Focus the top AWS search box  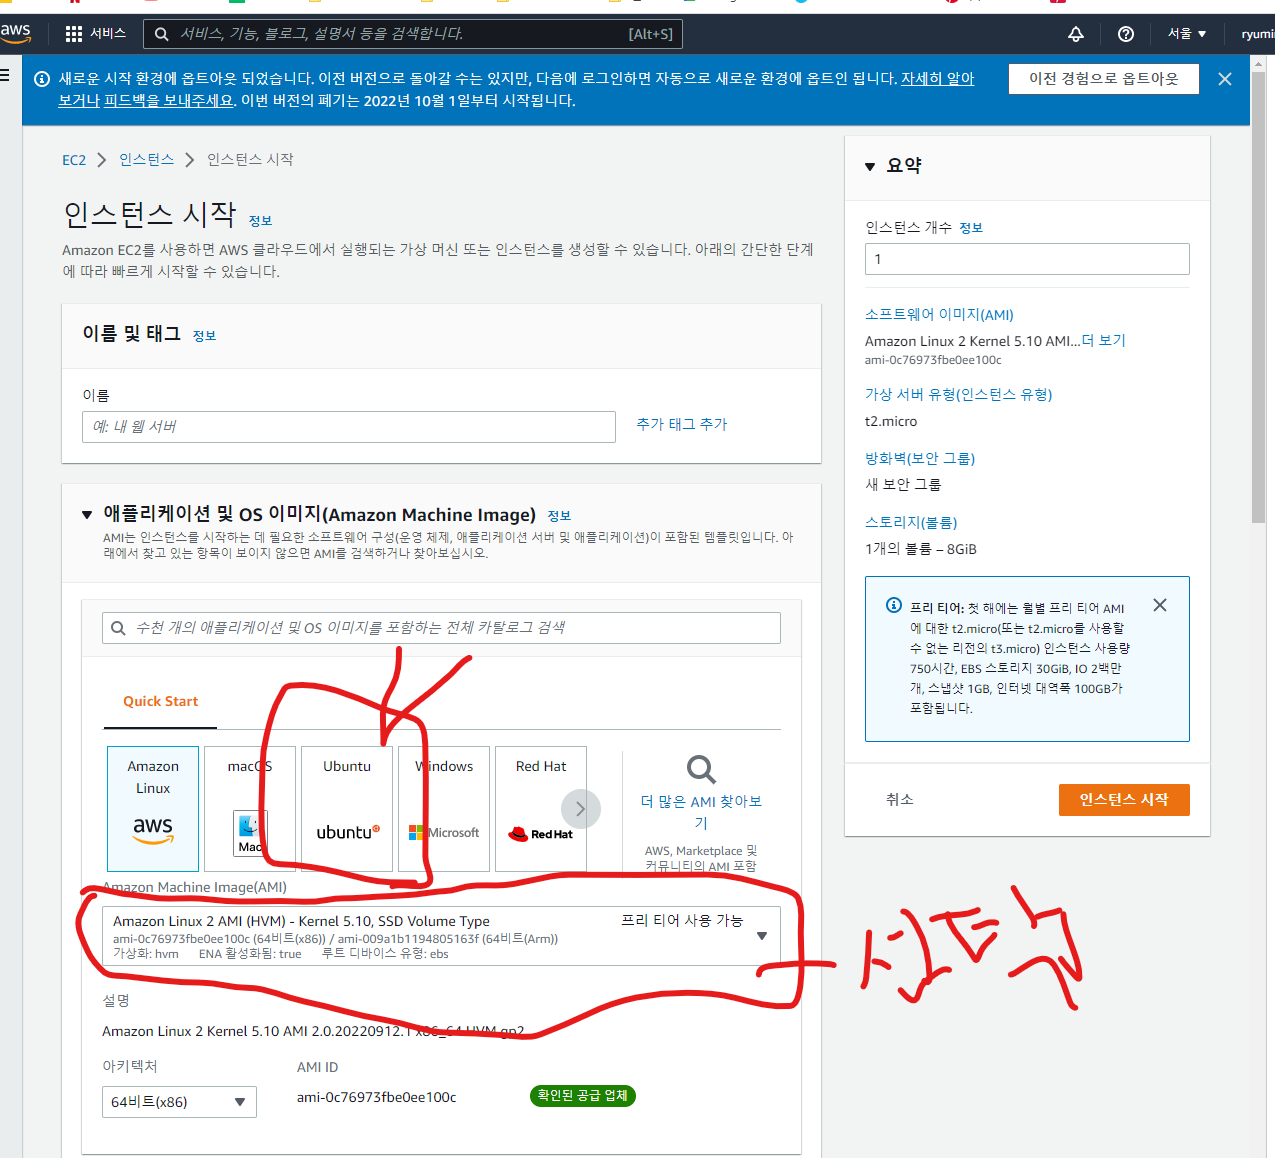click(413, 34)
